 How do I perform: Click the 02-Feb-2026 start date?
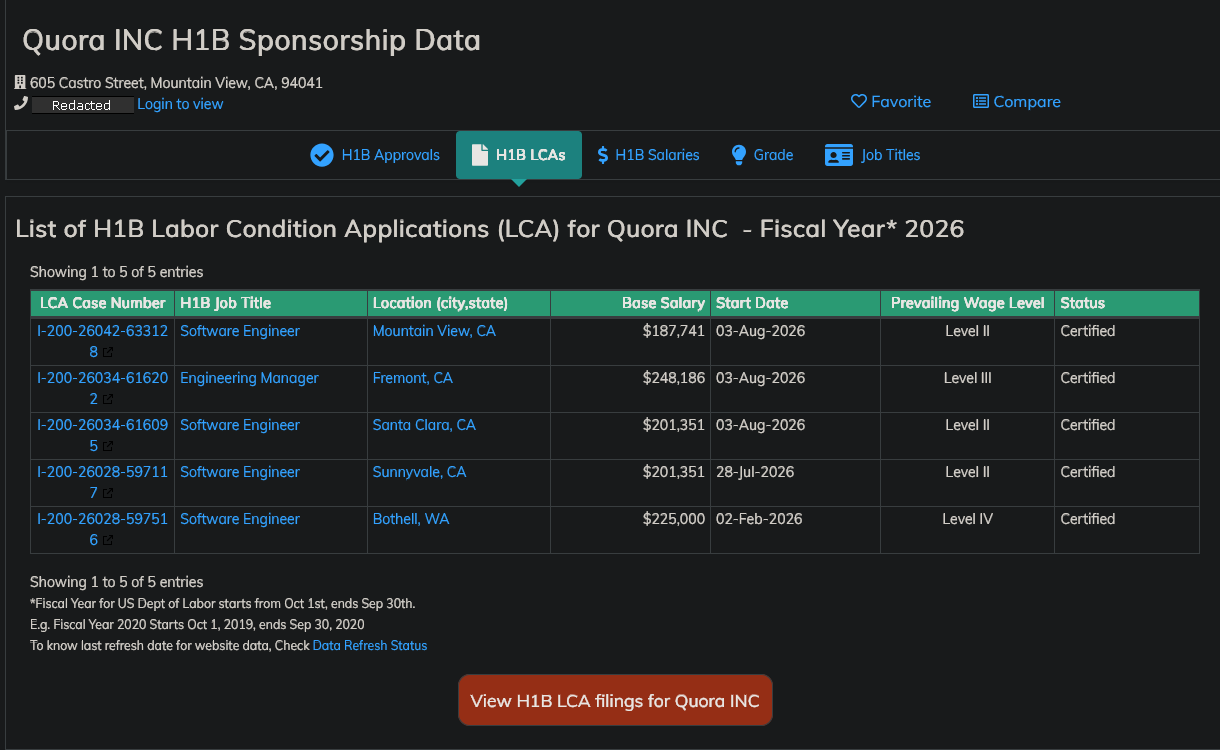[x=760, y=519]
